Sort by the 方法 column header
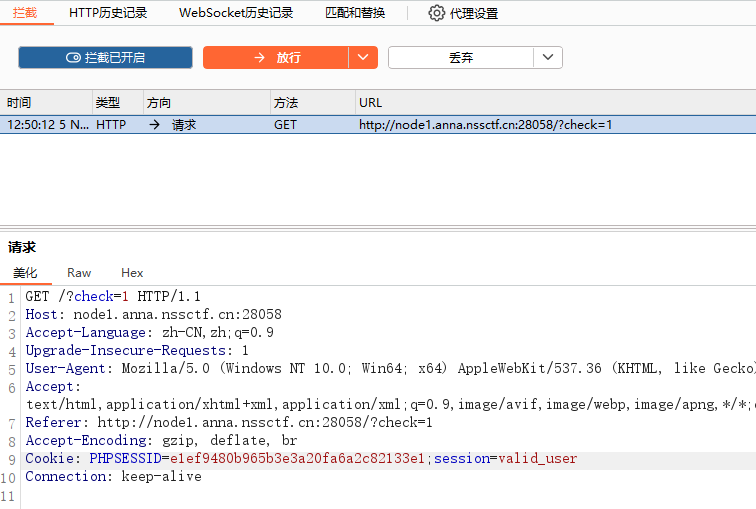 point(286,102)
